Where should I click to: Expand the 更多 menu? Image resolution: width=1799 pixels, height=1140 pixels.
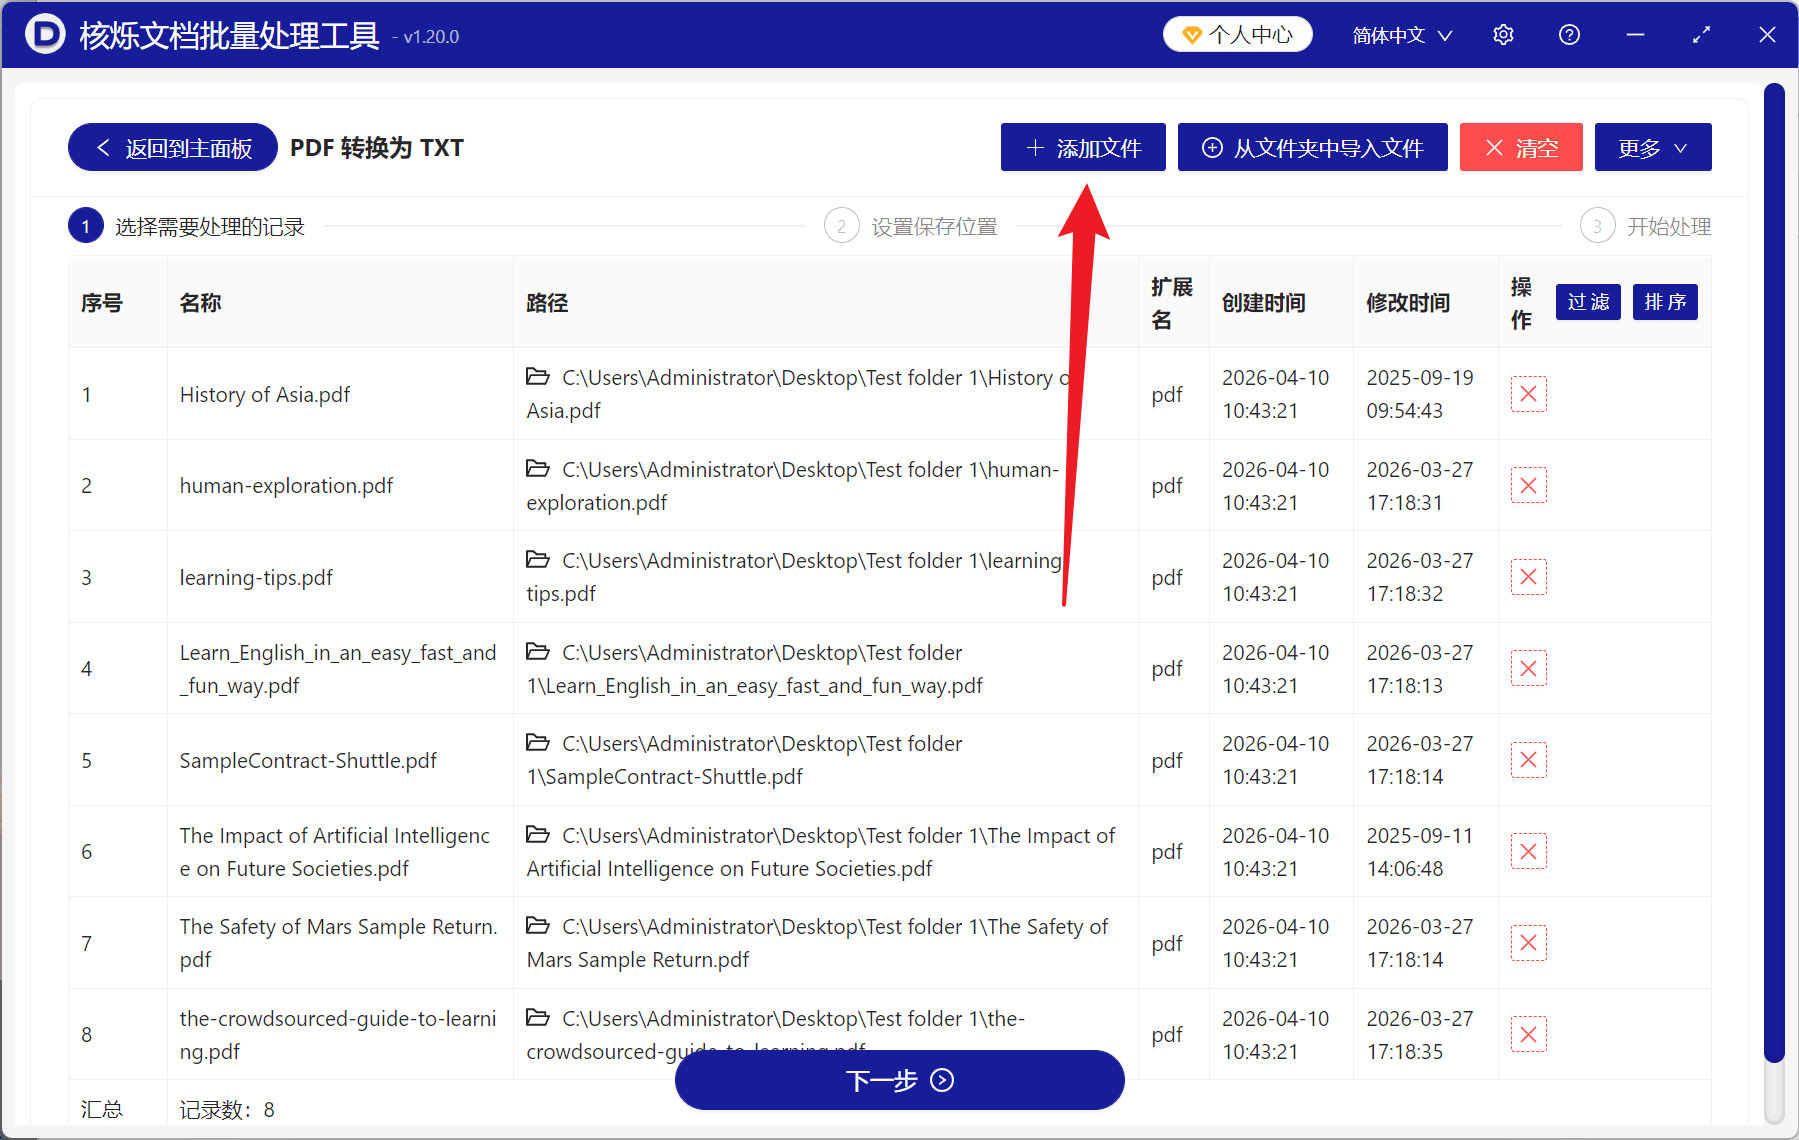(1651, 147)
